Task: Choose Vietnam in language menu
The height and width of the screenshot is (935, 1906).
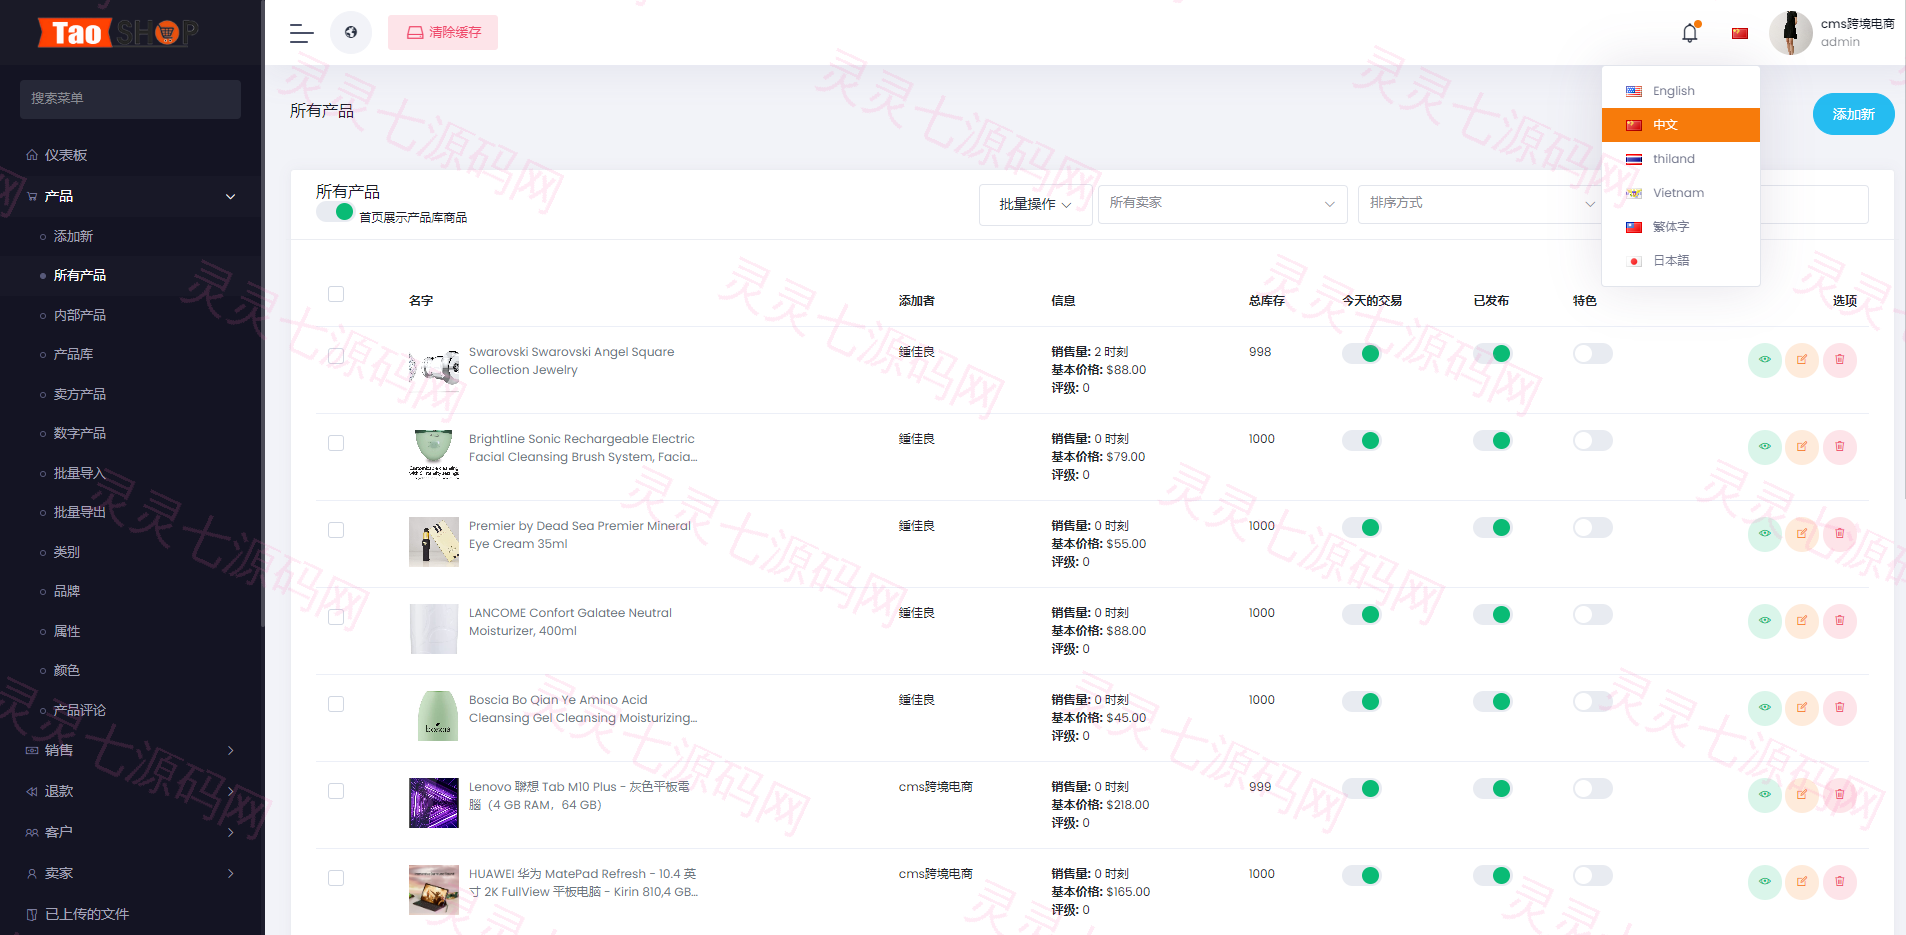Action: (1680, 193)
